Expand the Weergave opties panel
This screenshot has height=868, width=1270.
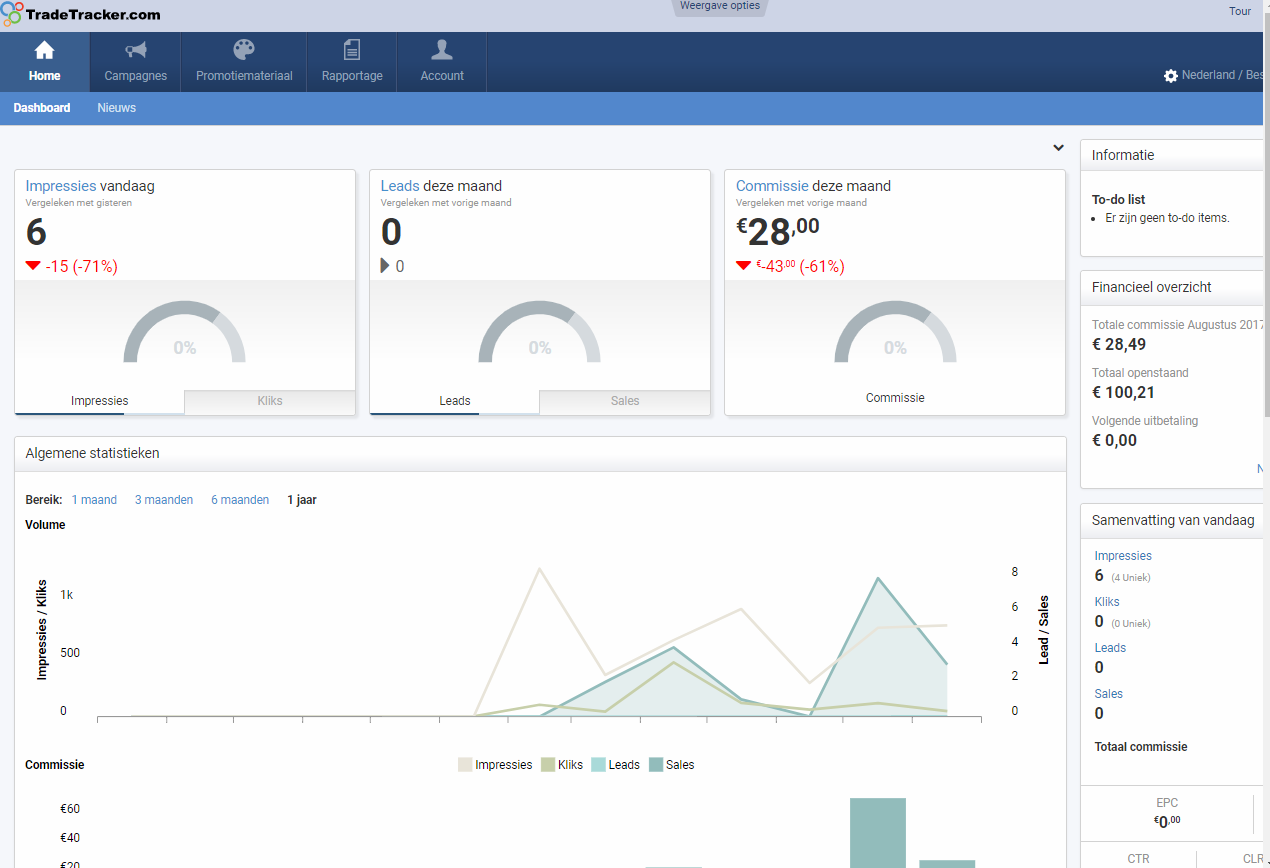(x=720, y=7)
